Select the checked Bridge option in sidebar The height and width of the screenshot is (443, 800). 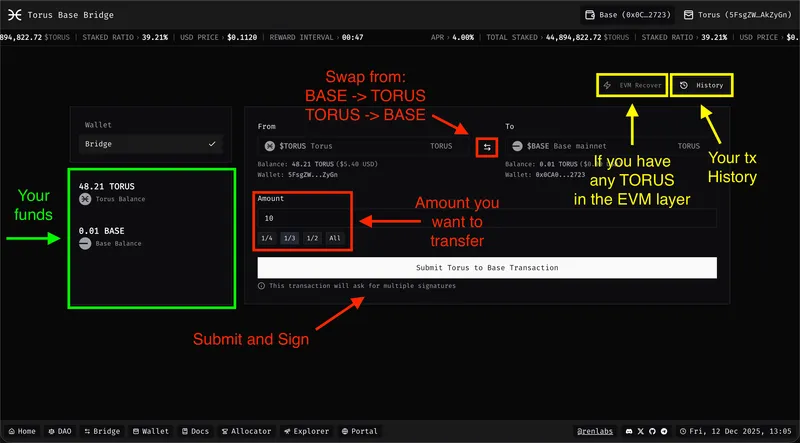[151, 144]
